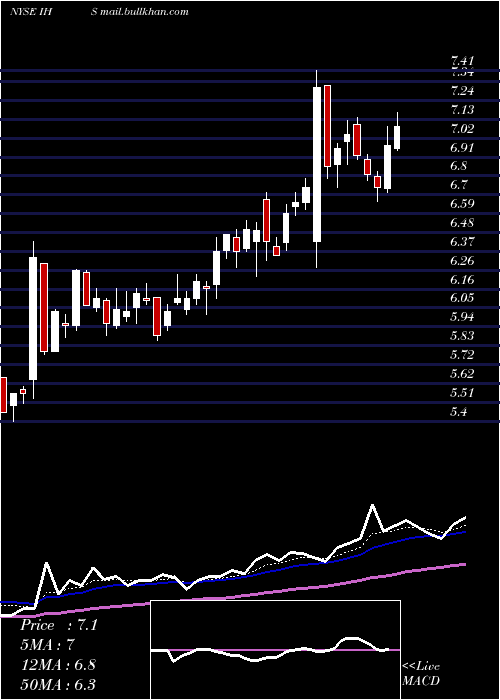Select the 7.13 price axis label

(x=462, y=110)
